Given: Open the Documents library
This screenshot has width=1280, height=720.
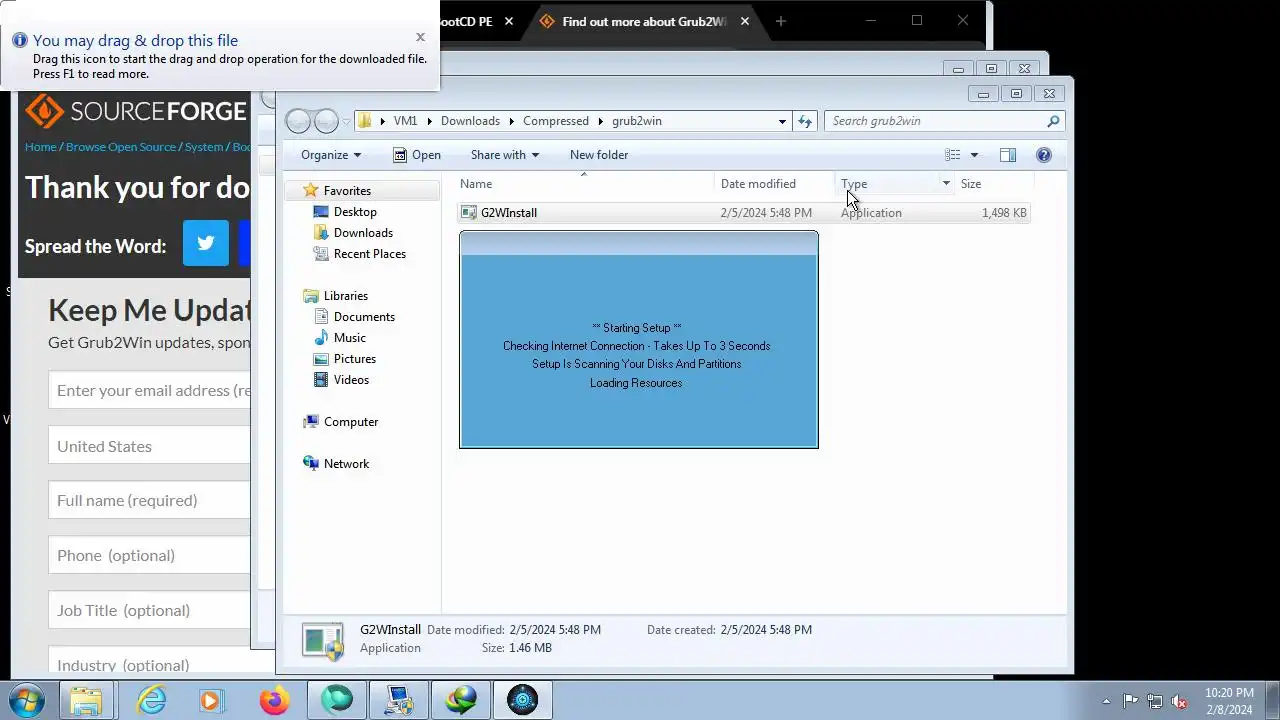Looking at the screenshot, I should coord(364,317).
